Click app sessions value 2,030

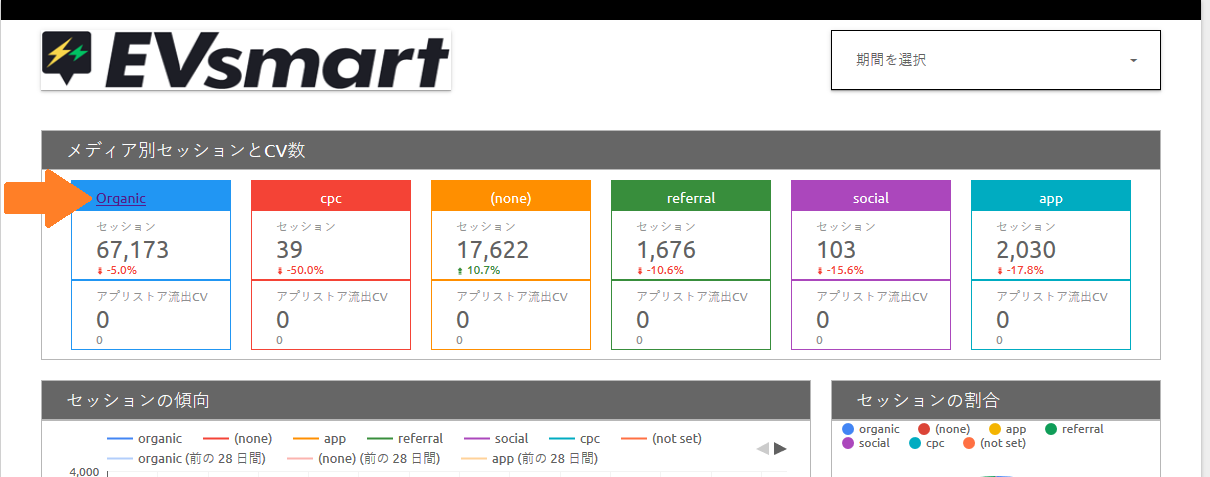tap(1026, 249)
